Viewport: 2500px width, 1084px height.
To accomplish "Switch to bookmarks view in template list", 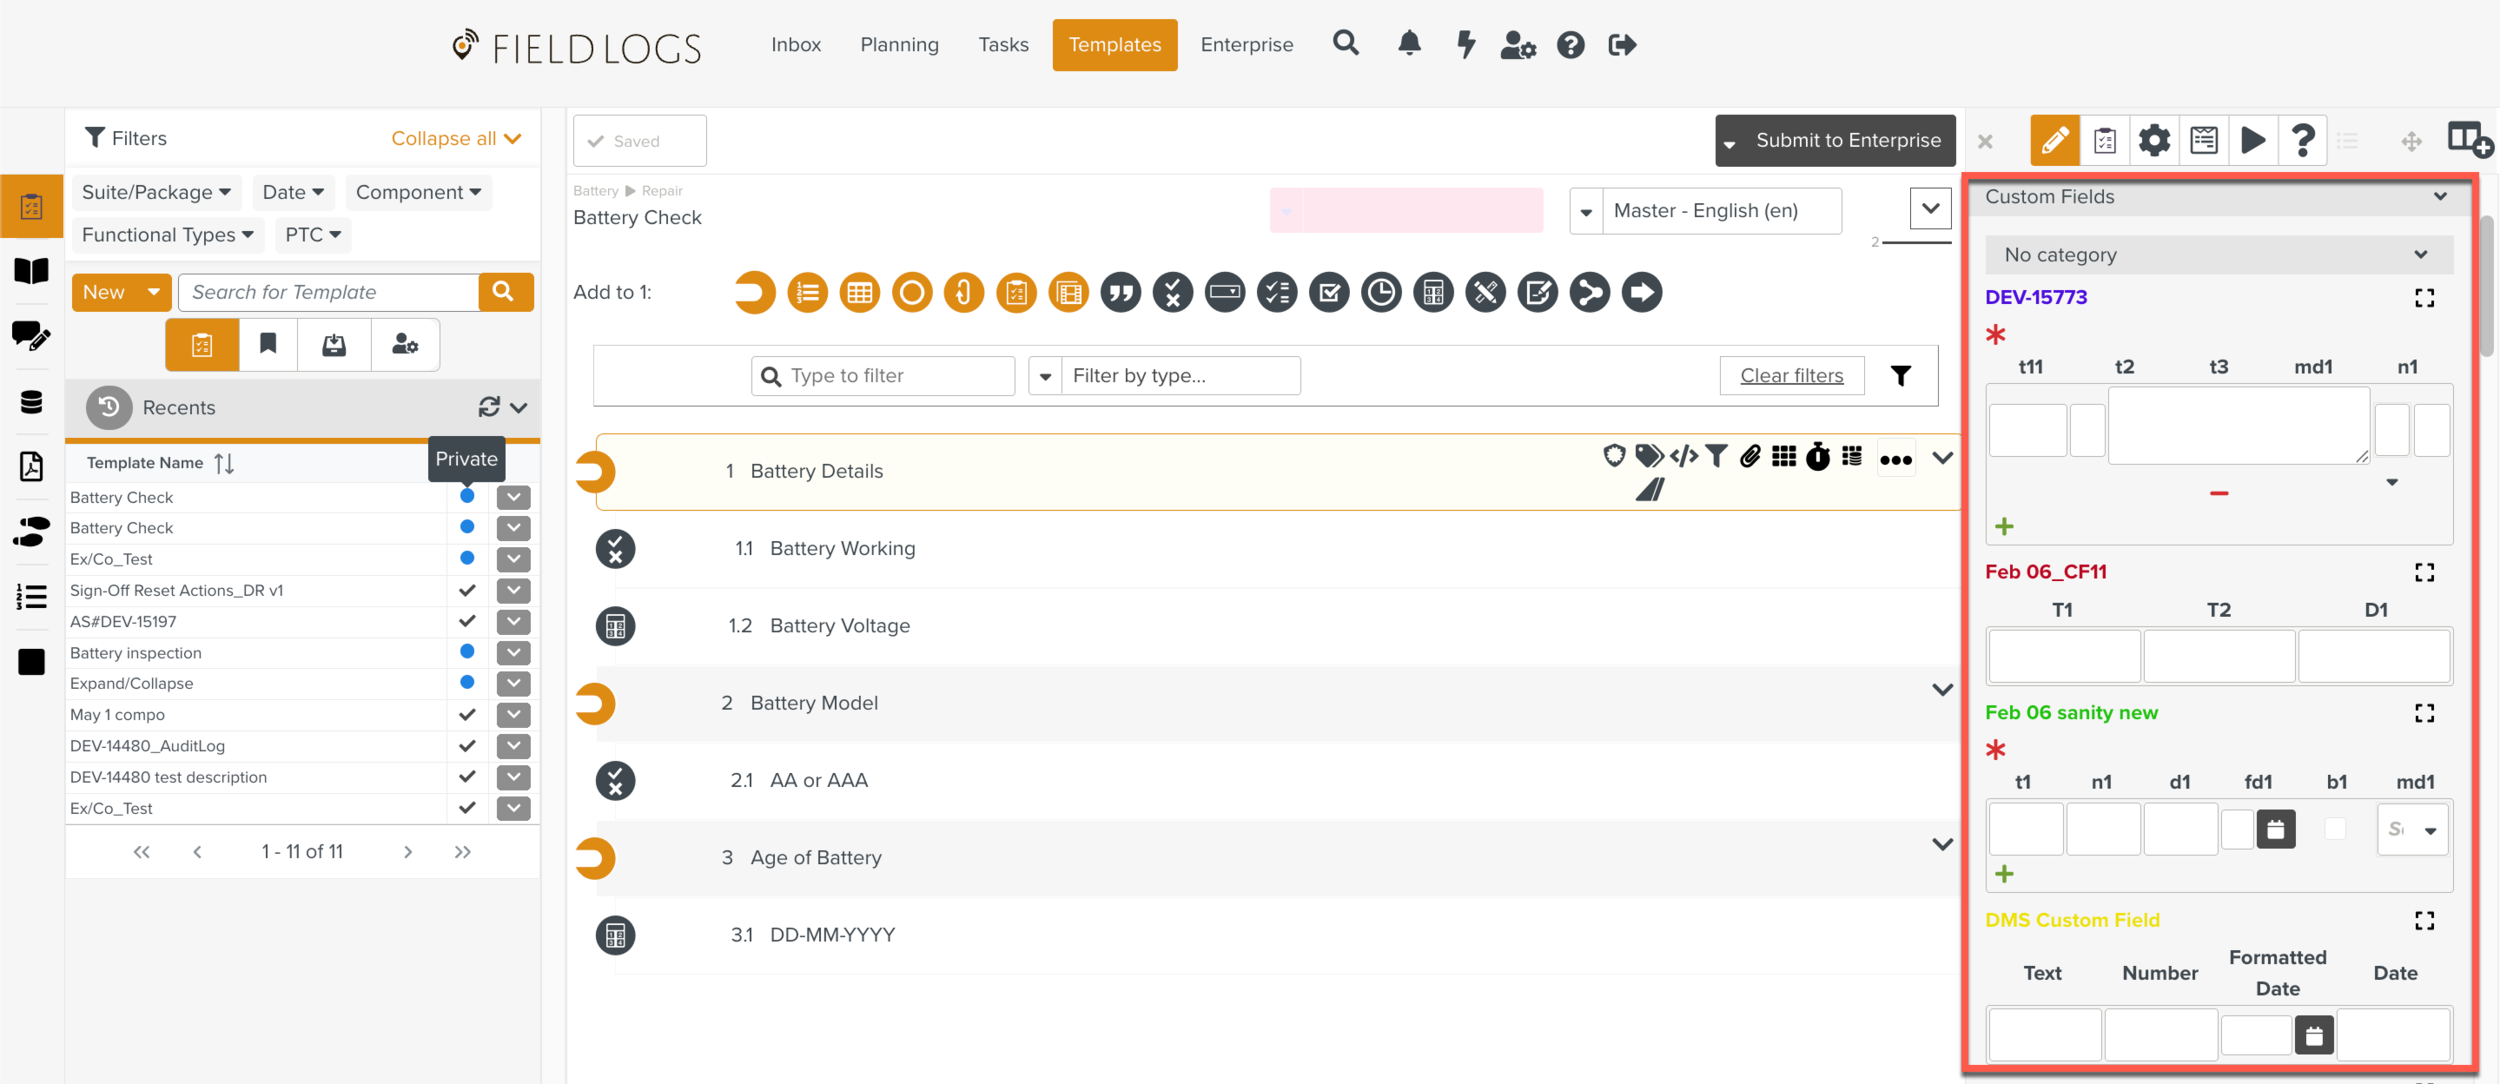I will pos(268,345).
